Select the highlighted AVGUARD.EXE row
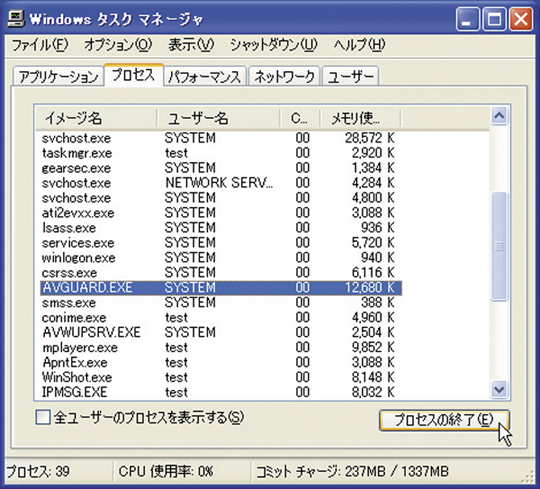Screen dimensions: 540x489 click(x=221, y=288)
